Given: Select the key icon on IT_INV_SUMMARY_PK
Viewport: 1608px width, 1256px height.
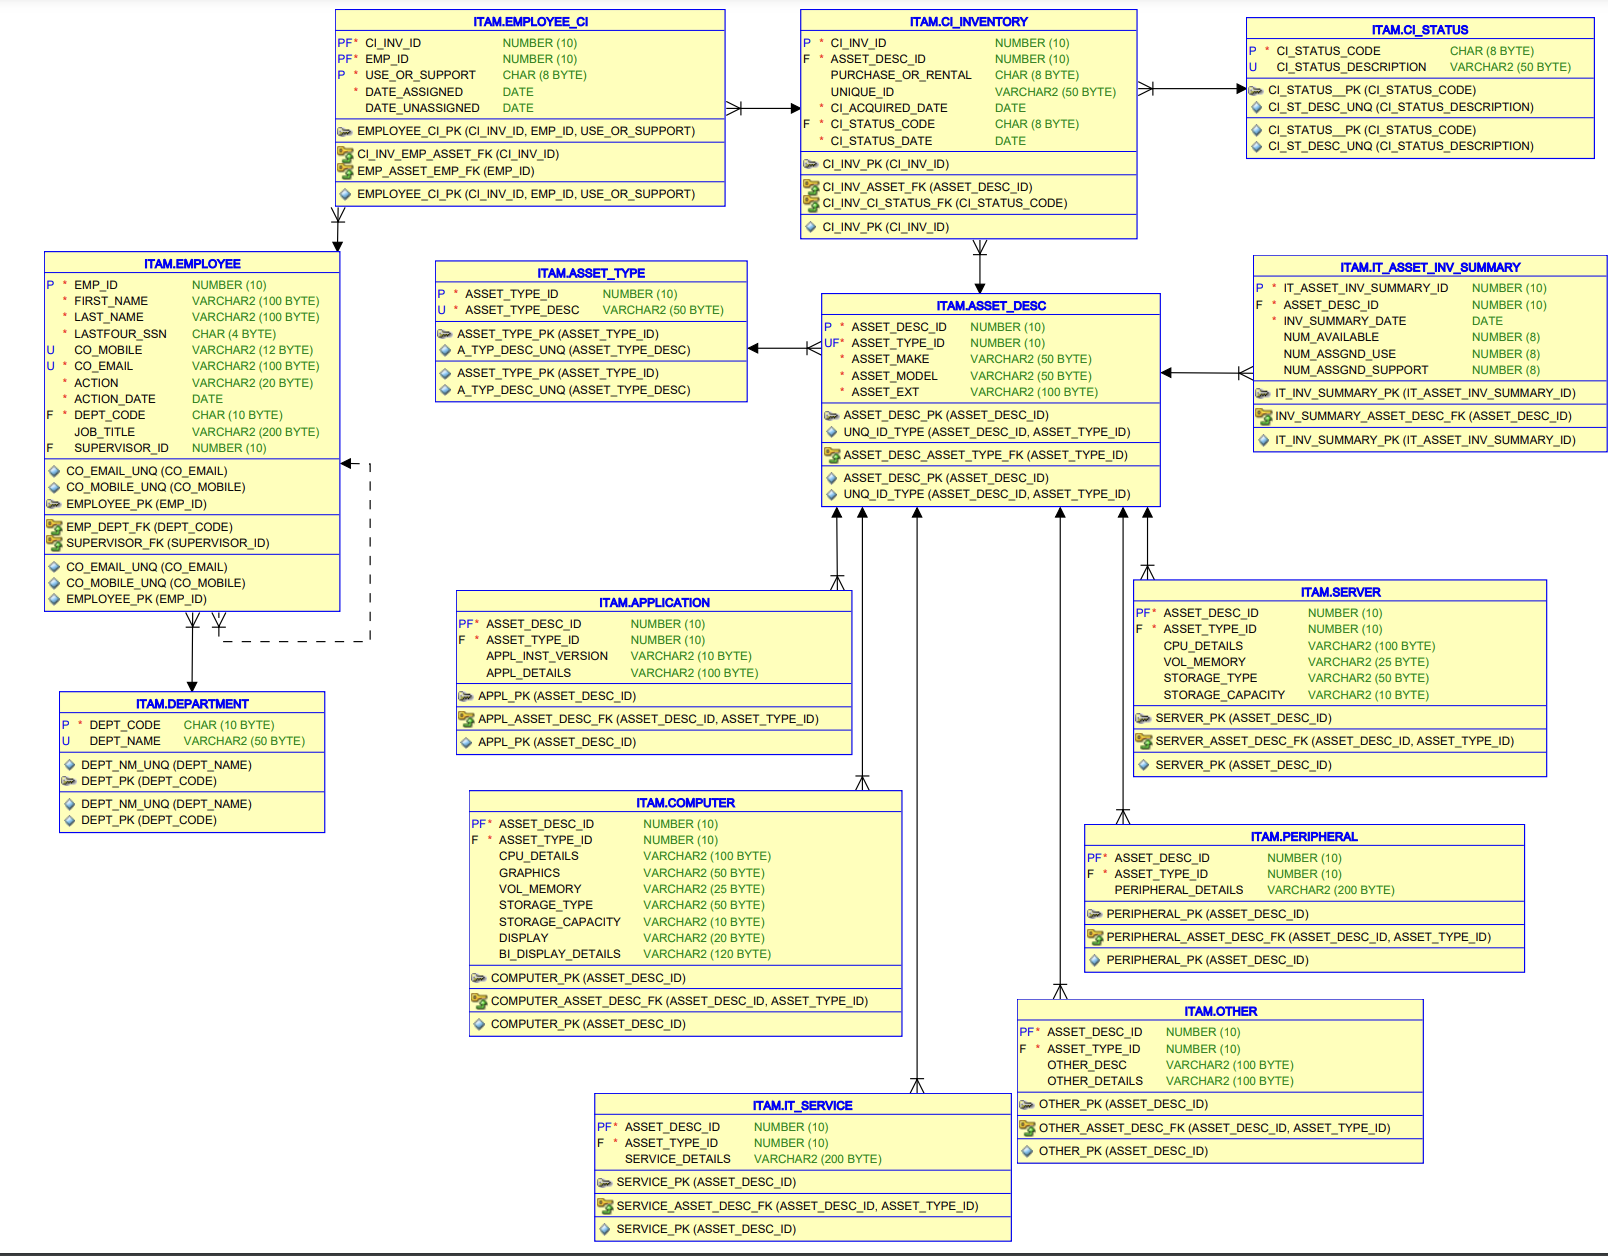Looking at the screenshot, I should [1263, 393].
